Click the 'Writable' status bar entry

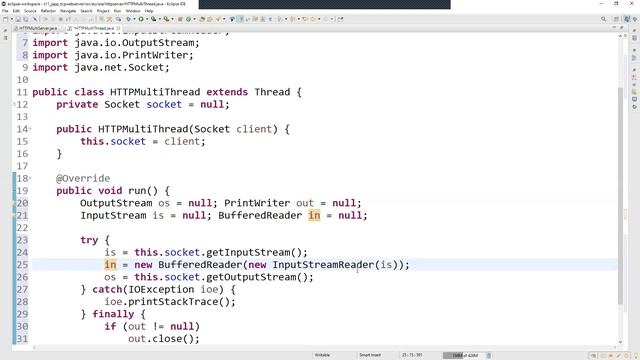click(x=322, y=355)
